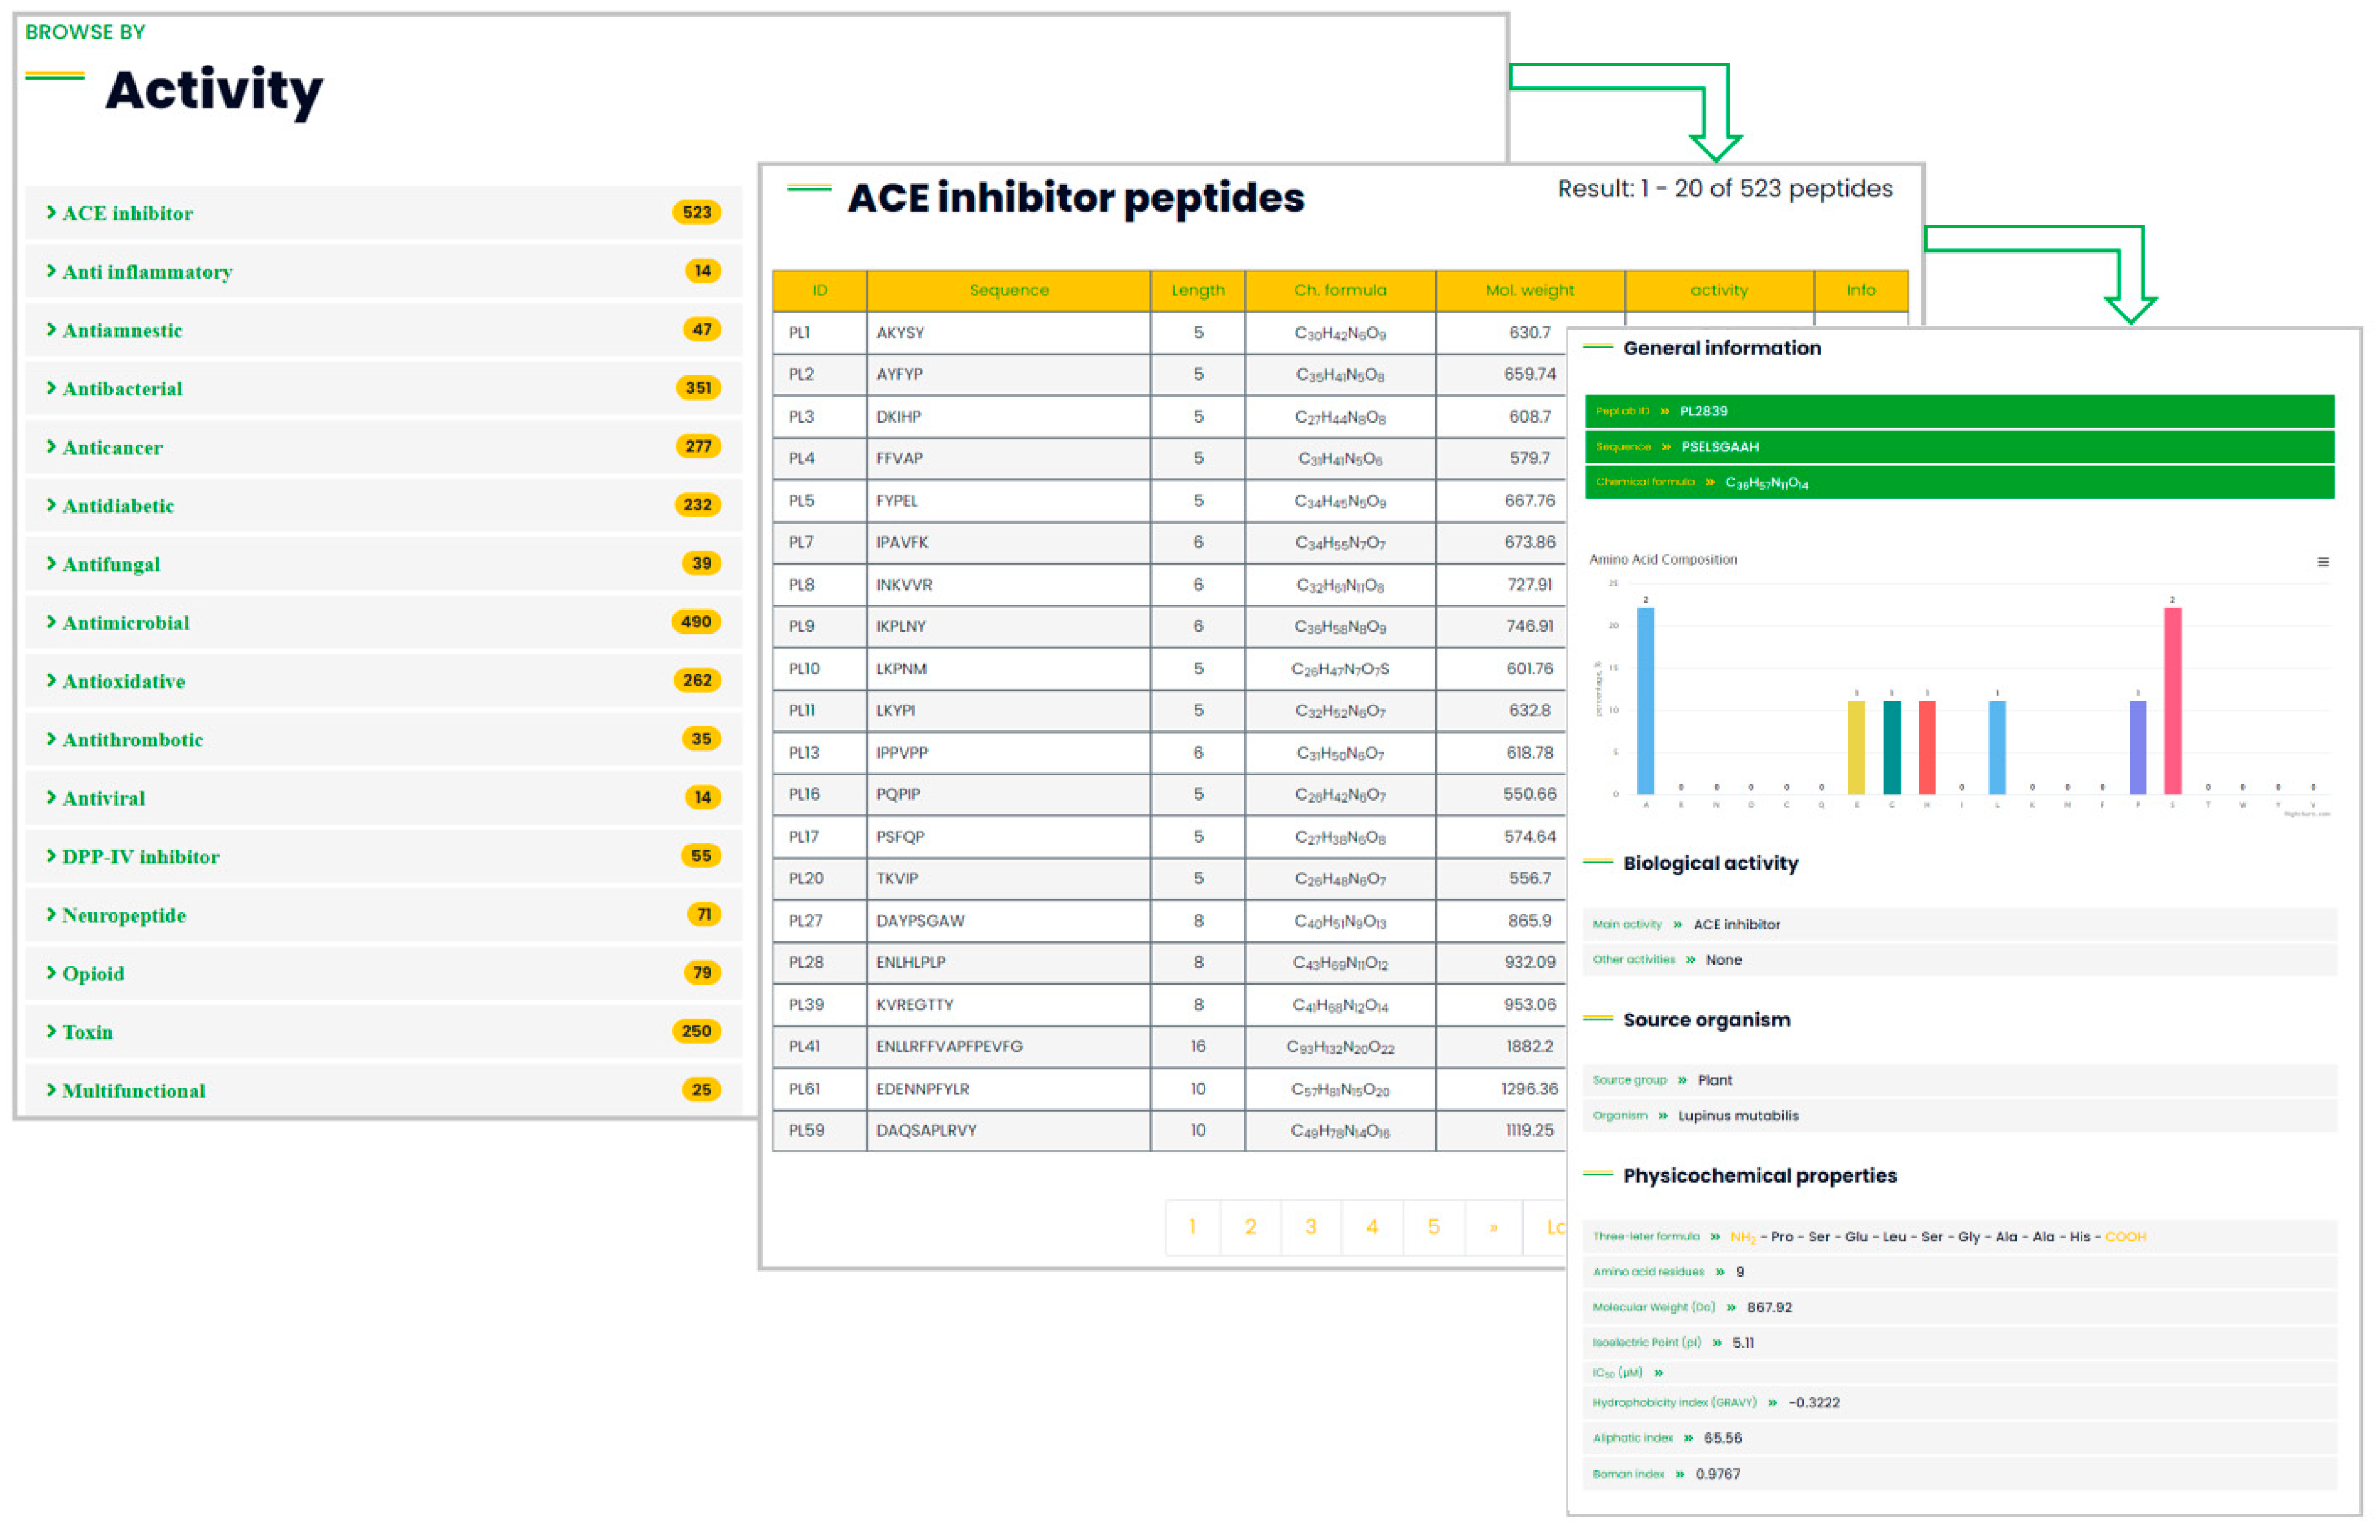This screenshot has height=1540, width=2380.
Task: Open the Antioxidative activity list
Action: click(x=123, y=681)
